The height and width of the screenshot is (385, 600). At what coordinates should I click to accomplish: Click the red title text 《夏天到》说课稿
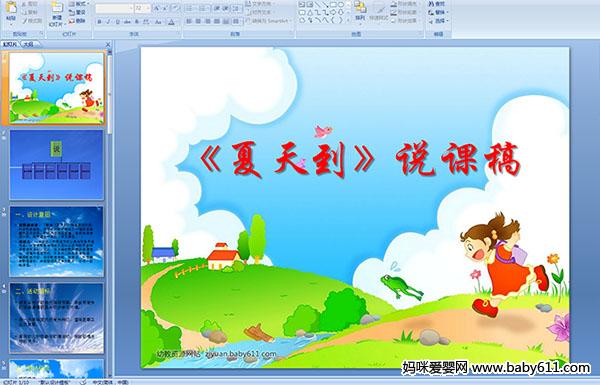[360, 160]
